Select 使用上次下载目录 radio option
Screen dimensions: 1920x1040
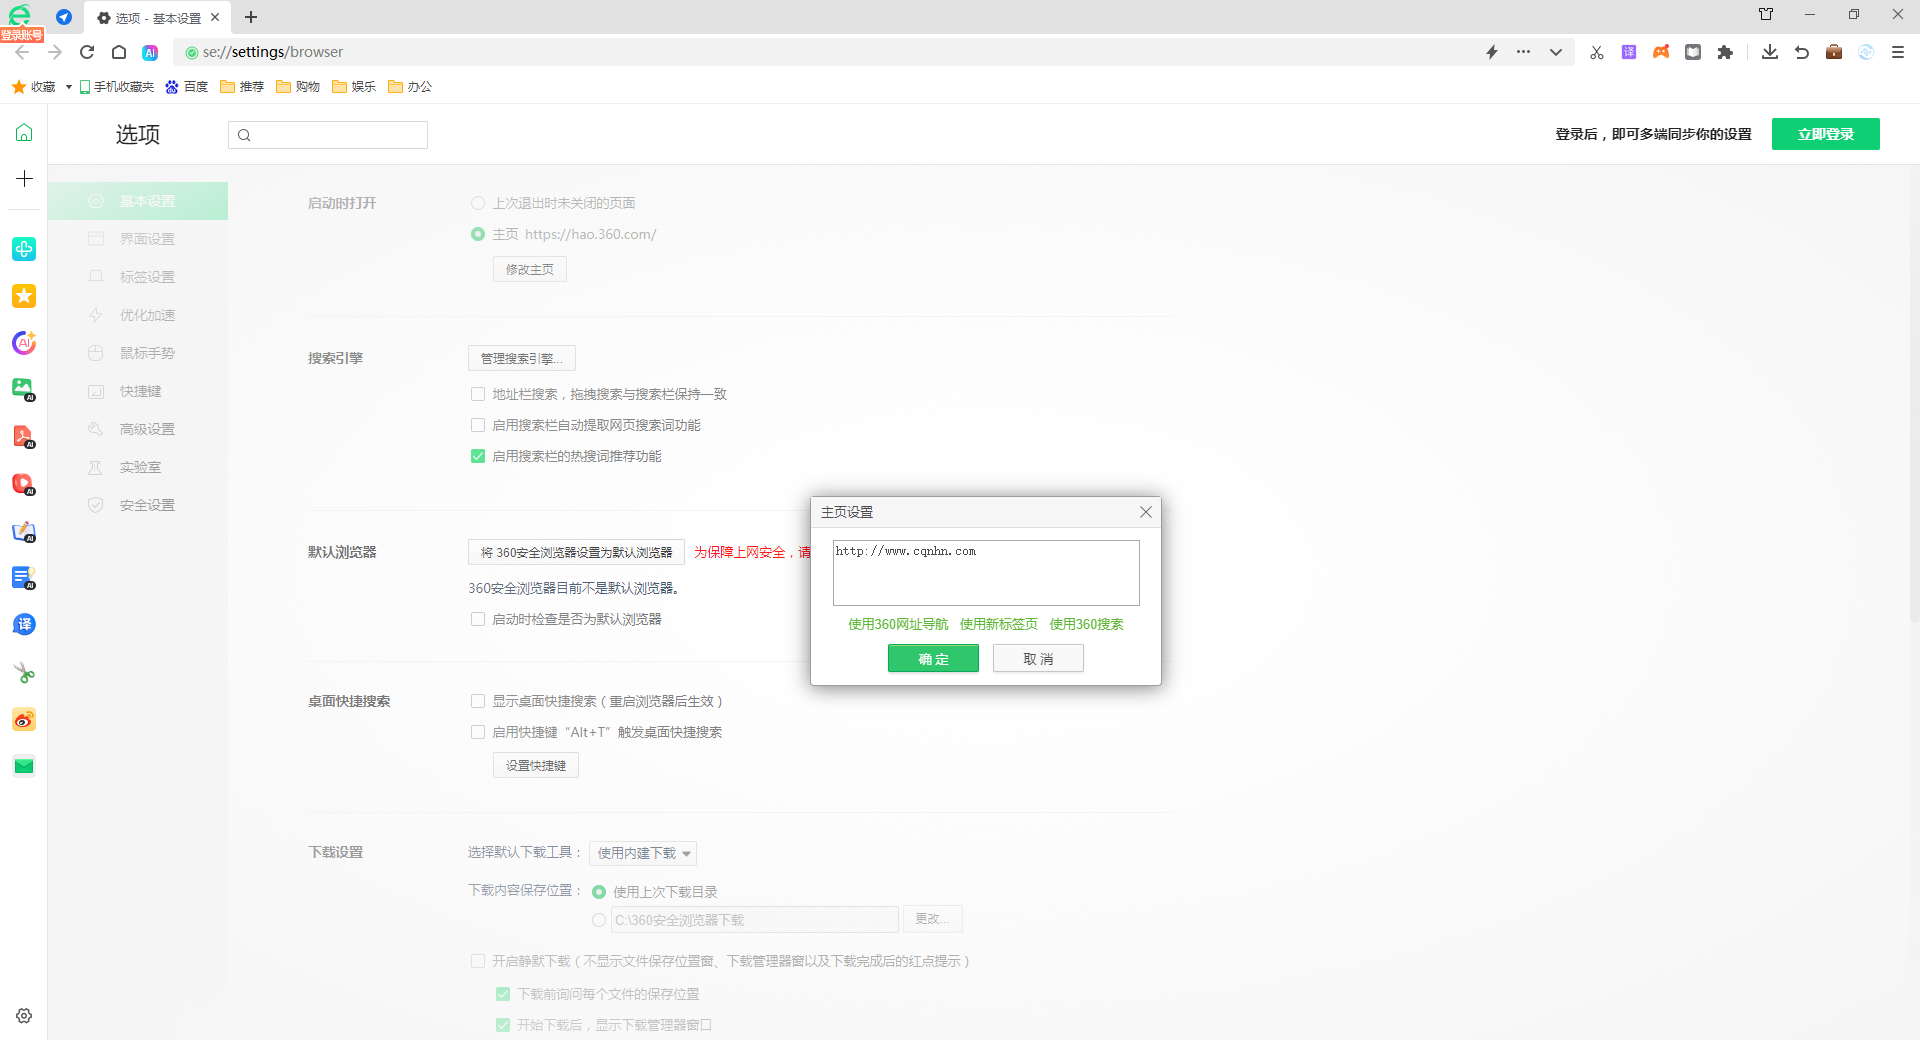599,892
